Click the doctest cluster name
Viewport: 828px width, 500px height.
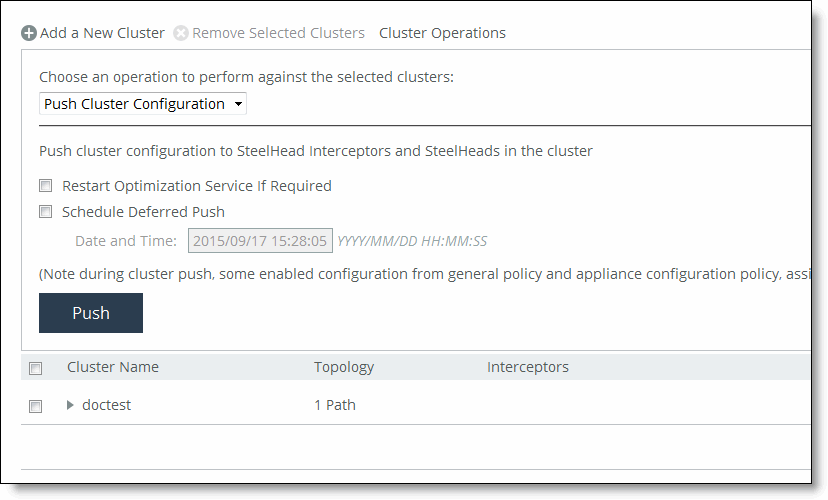(x=106, y=405)
